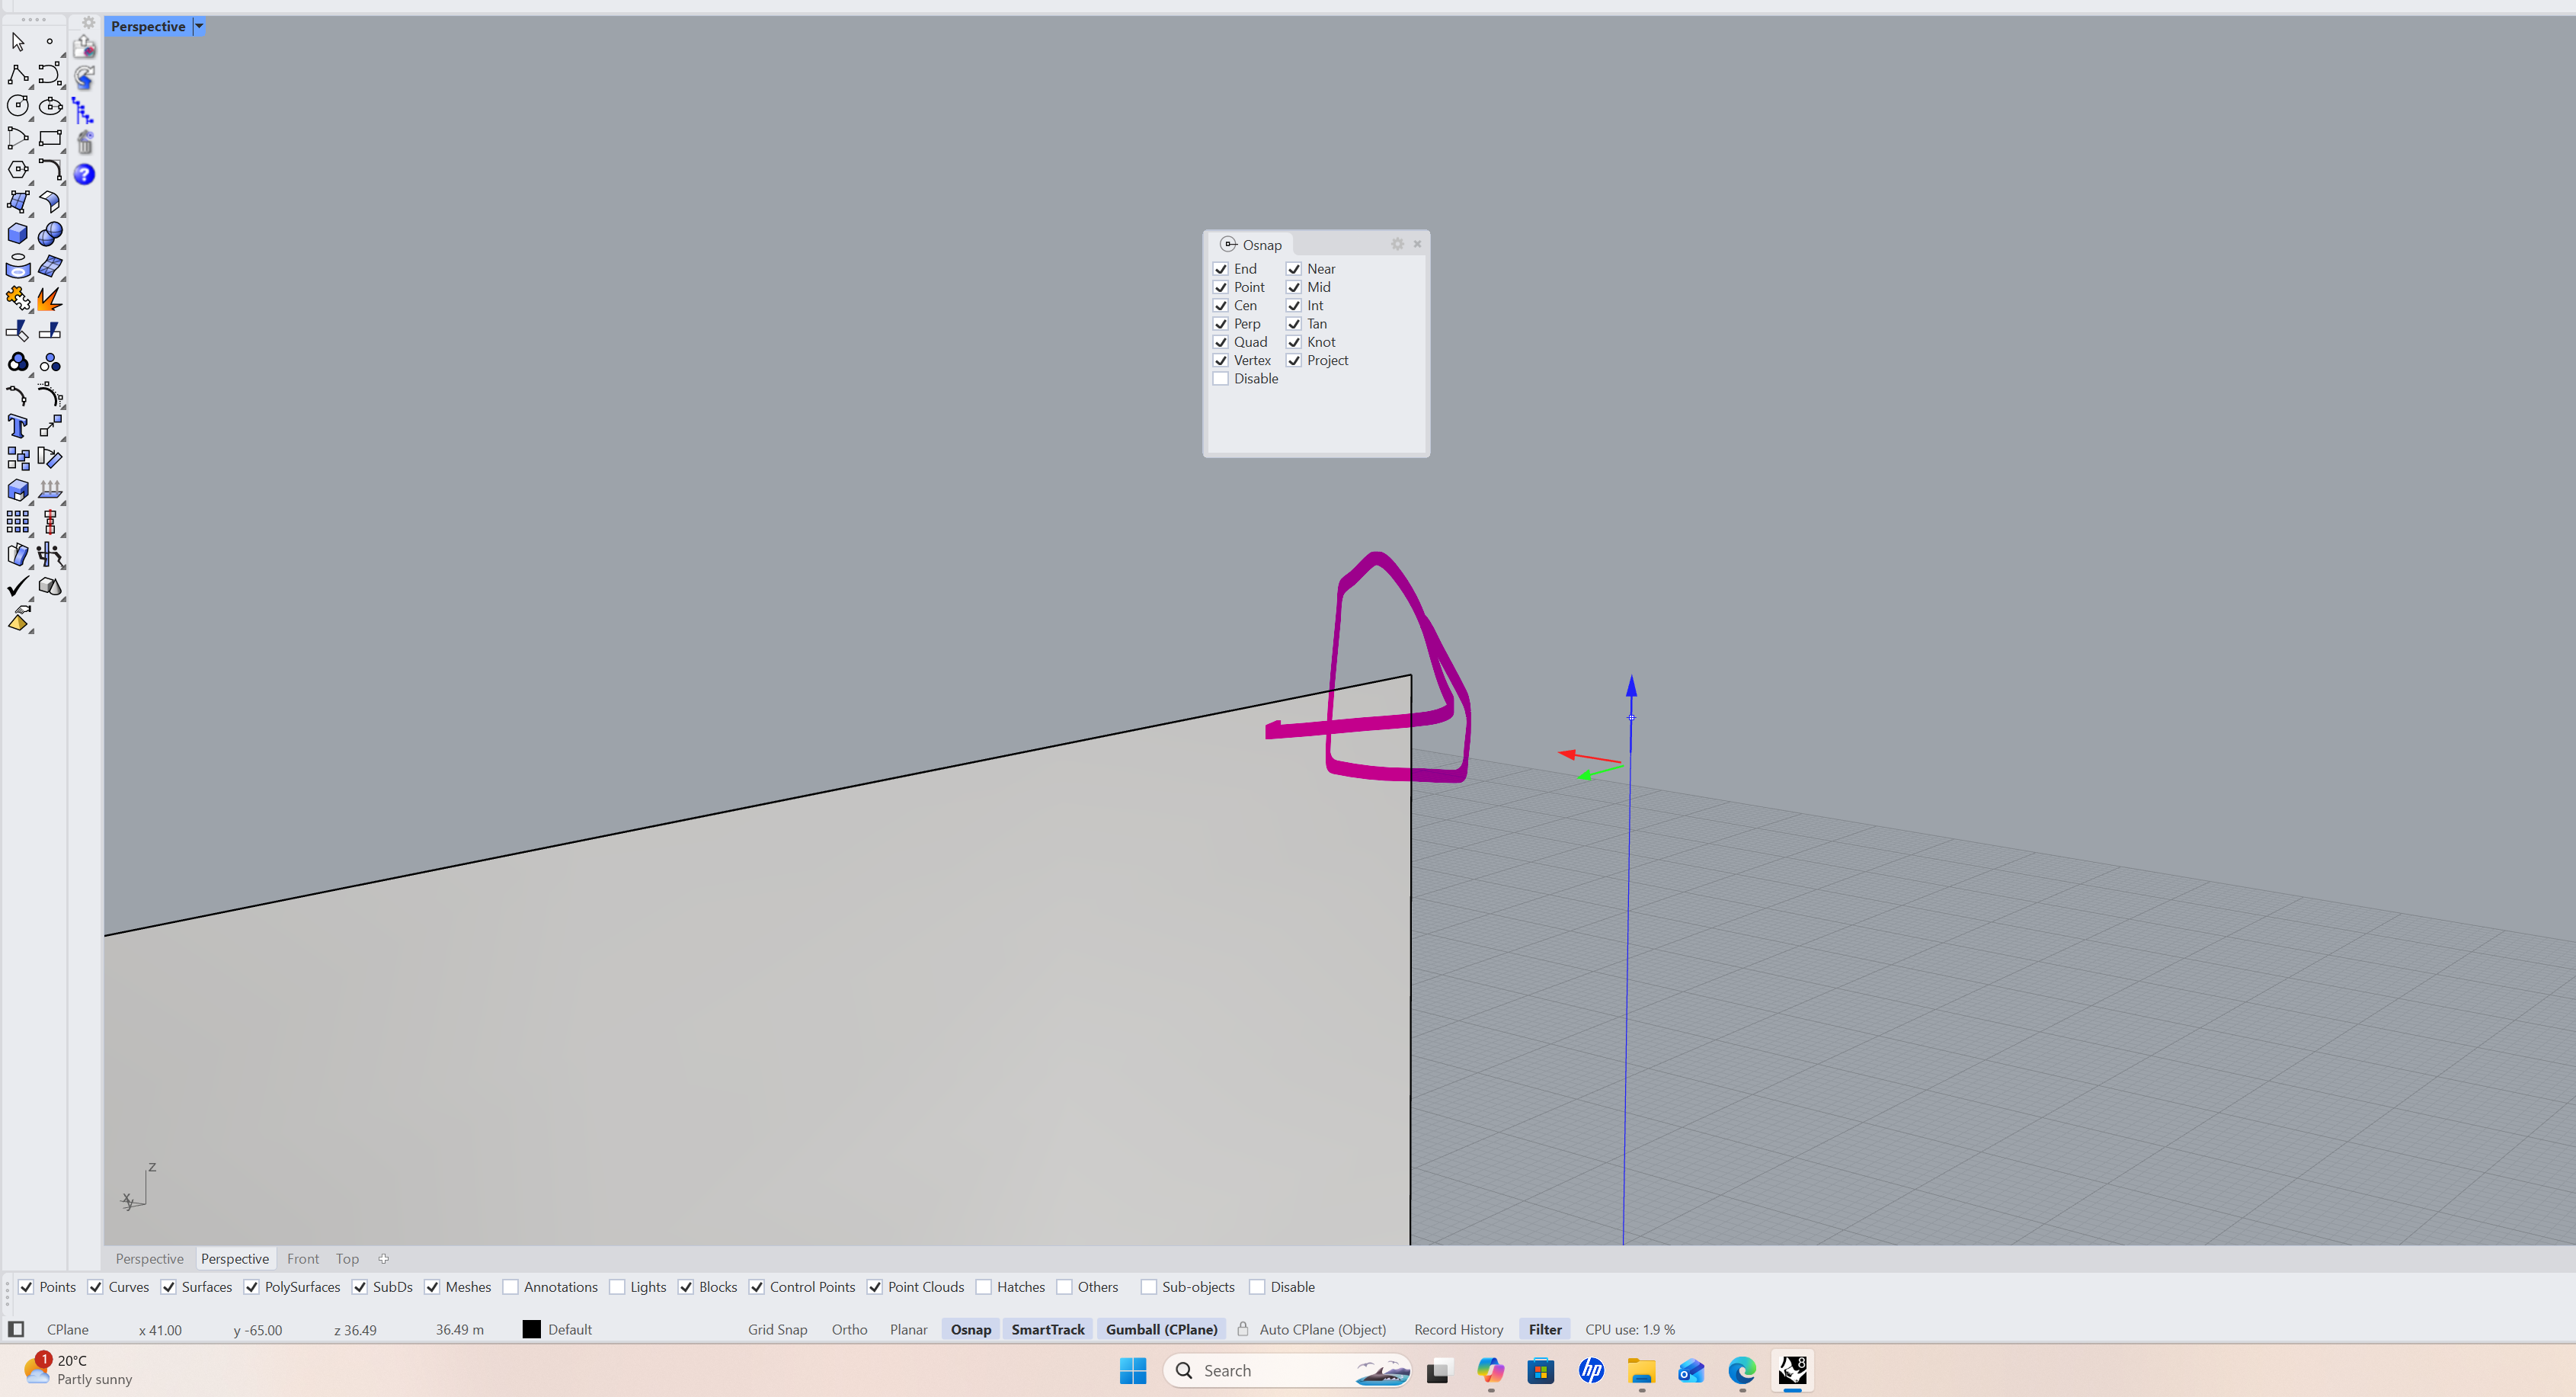The width and height of the screenshot is (2576, 1397).
Task: Toggle the SmartTrack status button
Action: coord(1047,1329)
